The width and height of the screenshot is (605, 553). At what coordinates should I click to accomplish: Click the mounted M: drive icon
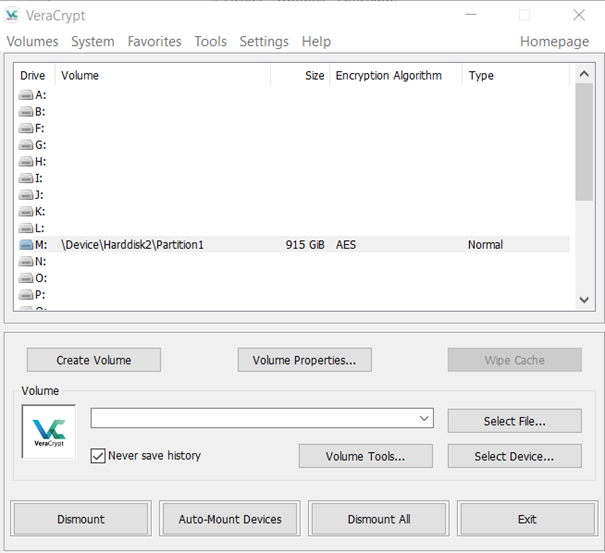tap(26, 245)
